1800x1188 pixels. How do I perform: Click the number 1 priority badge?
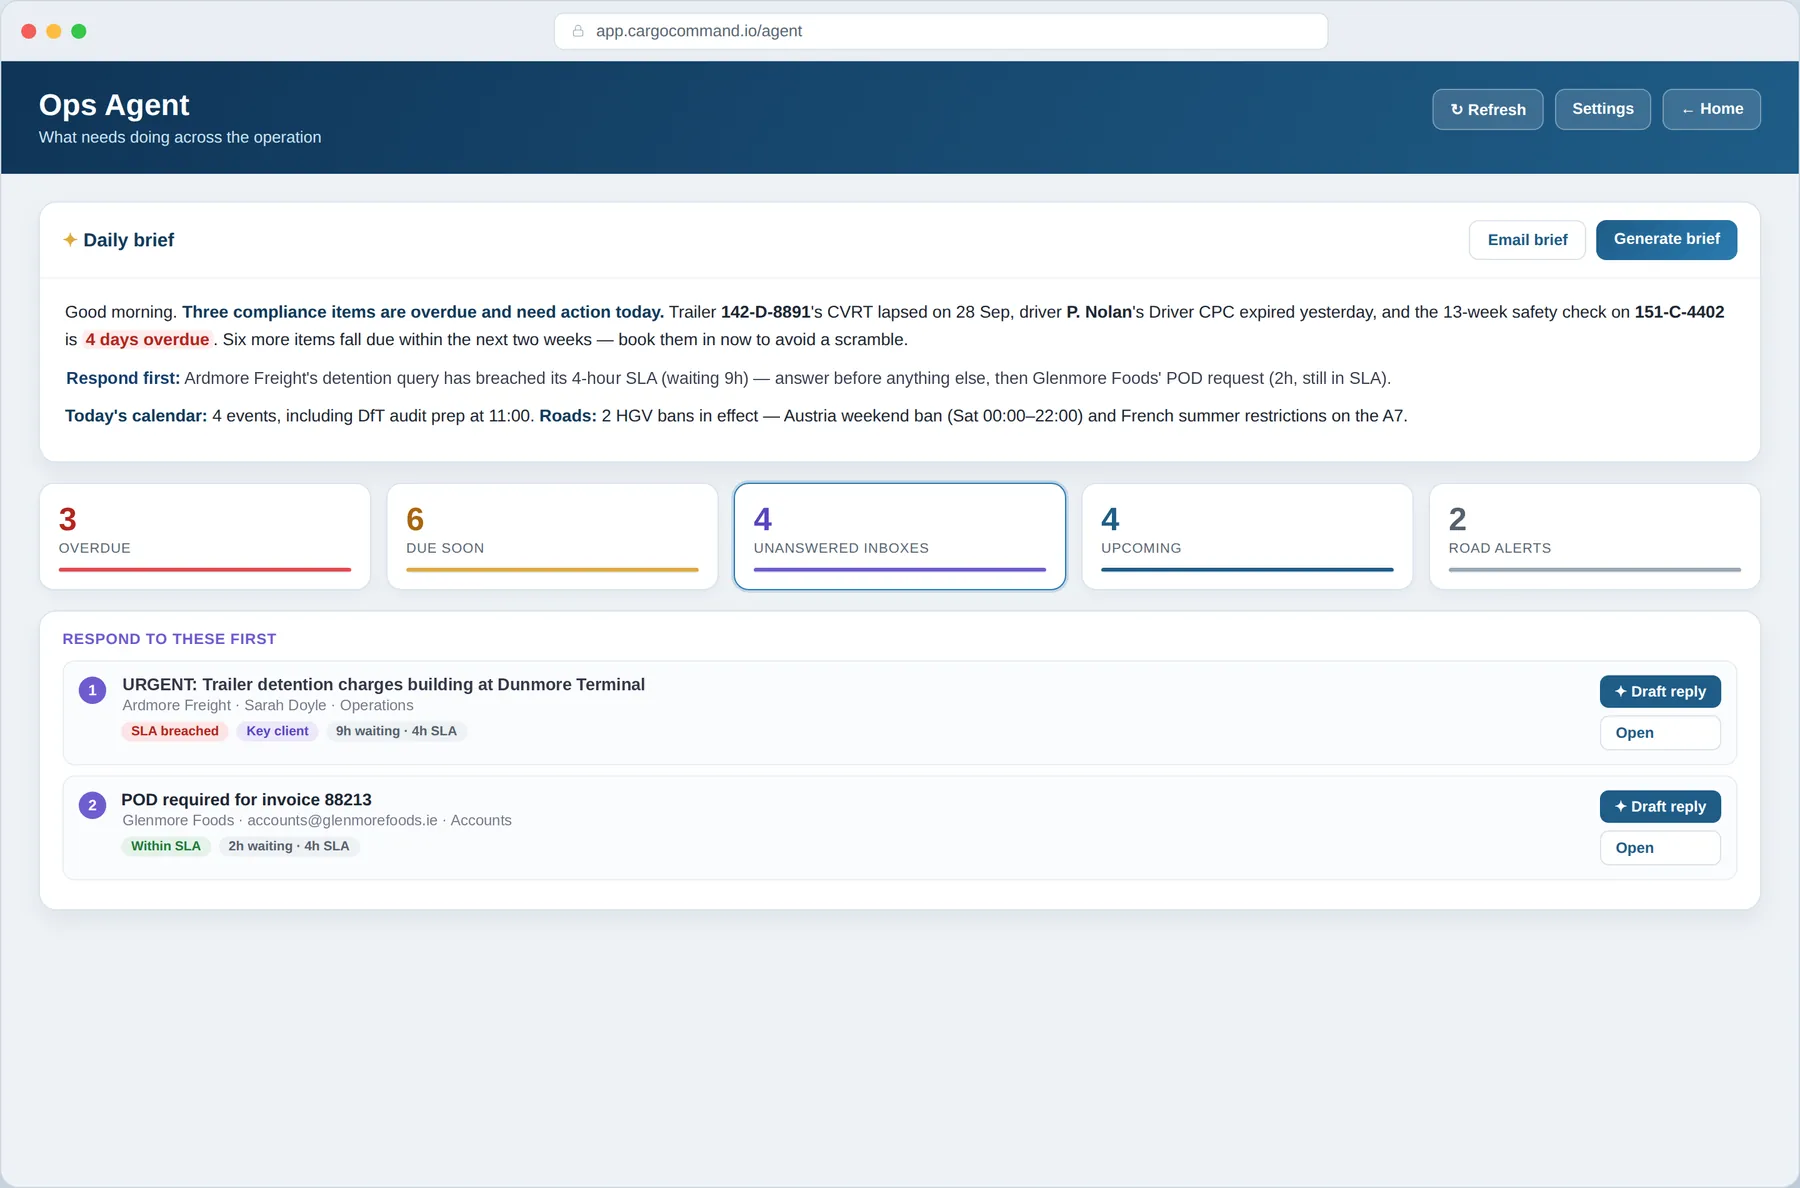click(93, 690)
